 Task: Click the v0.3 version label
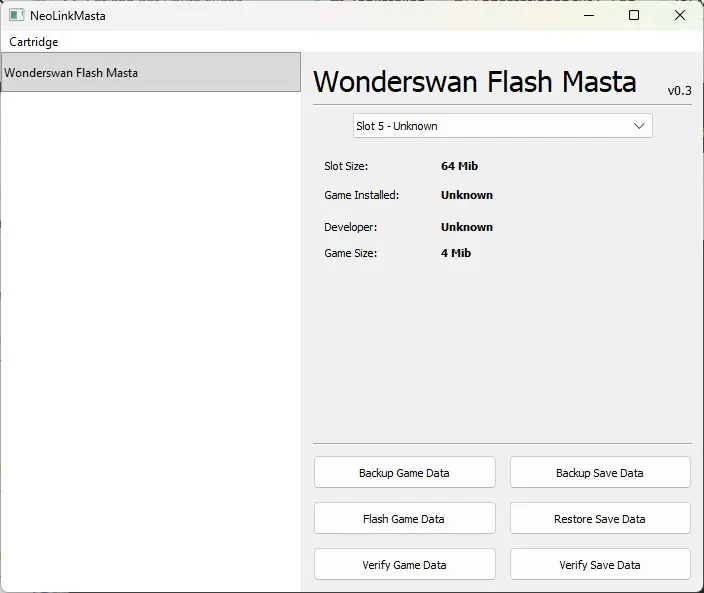(x=680, y=91)
